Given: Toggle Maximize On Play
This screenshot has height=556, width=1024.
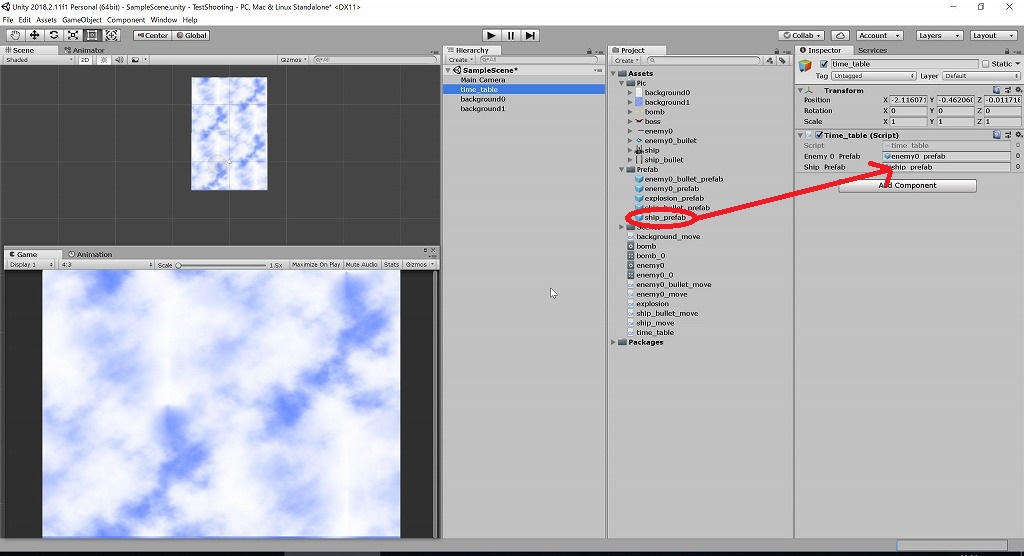Looking at the screenshot, I should pyautogui.click(x=316, y=265).
